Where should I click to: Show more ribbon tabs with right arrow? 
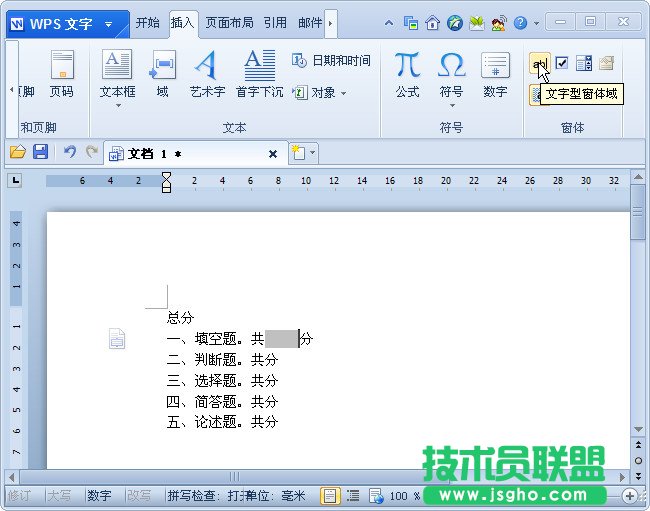pos(330,23)
